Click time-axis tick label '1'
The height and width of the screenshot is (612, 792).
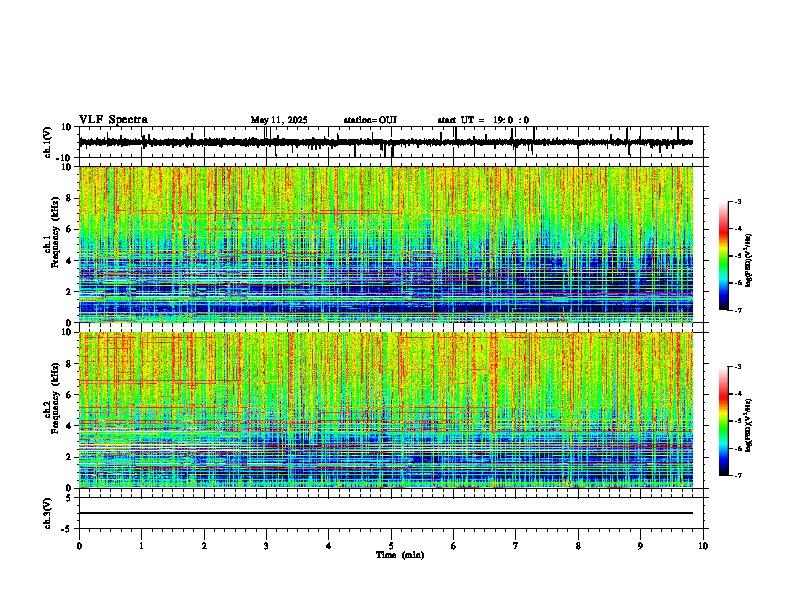pos(141,546)
